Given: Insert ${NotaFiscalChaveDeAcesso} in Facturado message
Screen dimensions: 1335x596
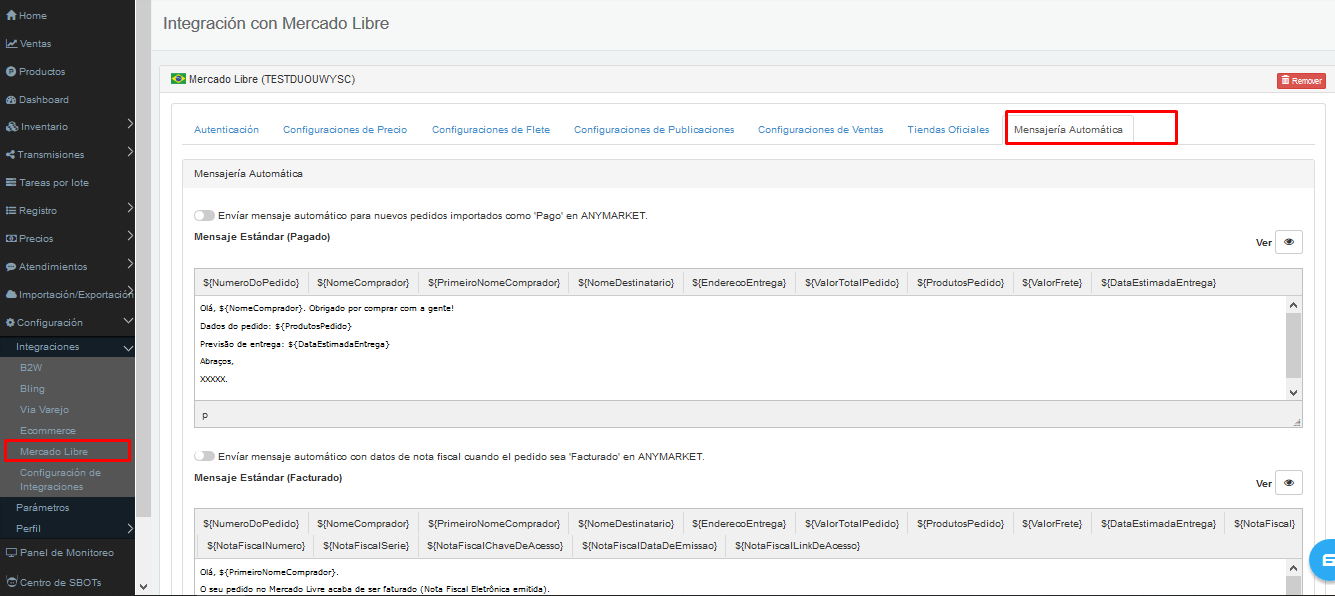Looking at the screenshot, I should (x=496, y=546).
